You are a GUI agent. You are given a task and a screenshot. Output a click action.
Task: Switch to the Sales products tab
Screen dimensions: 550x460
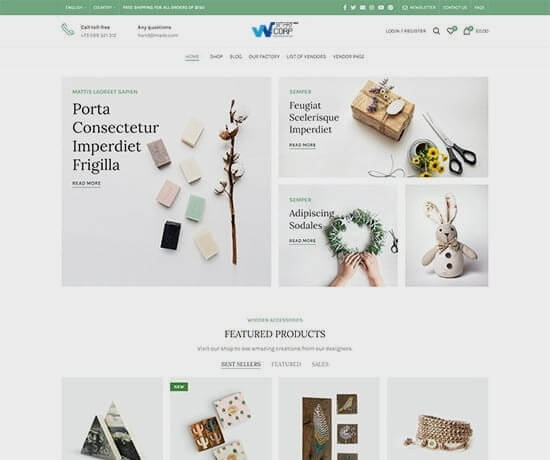tap(320, 364)
